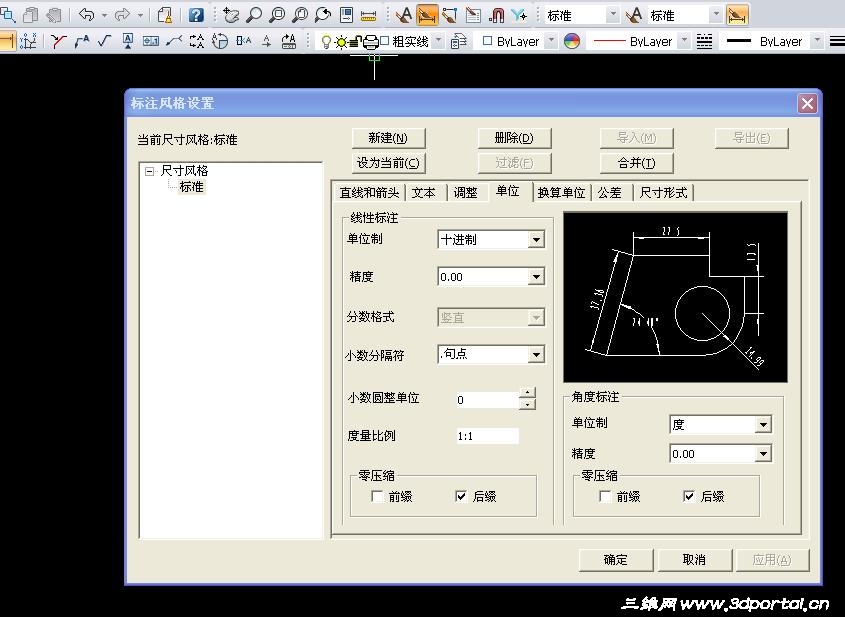Open the 小数分隔符 句点 dropdown
The width and height of the screenshot is (845, 617).
click(x=536, y=355)
